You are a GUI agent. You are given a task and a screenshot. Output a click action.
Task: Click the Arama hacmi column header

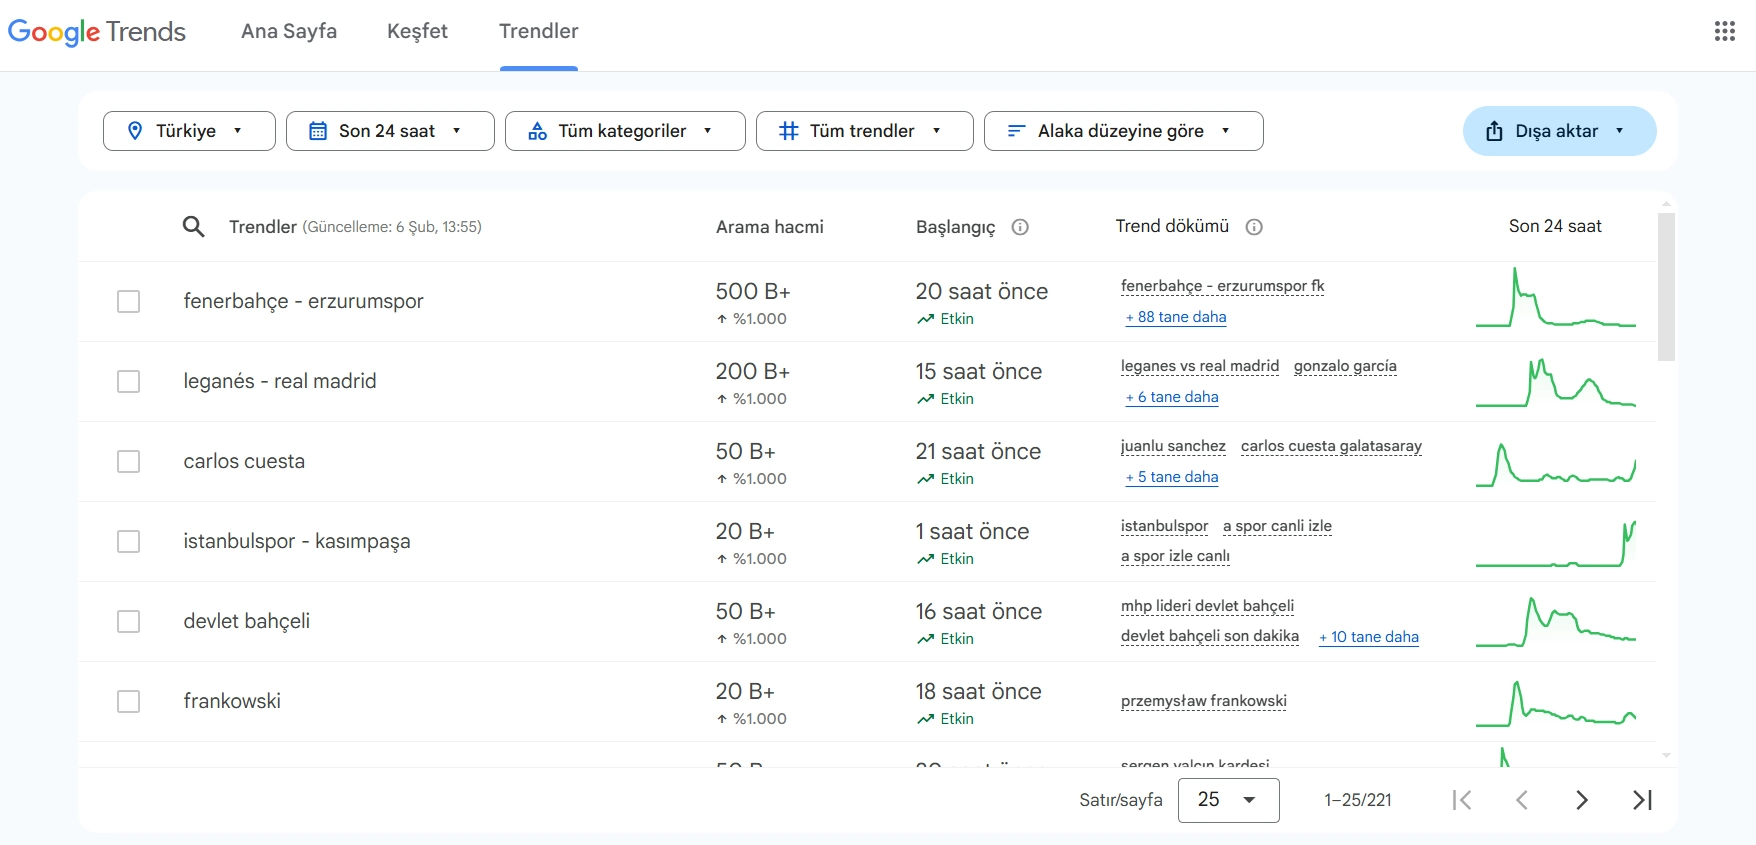coord(770,227)
